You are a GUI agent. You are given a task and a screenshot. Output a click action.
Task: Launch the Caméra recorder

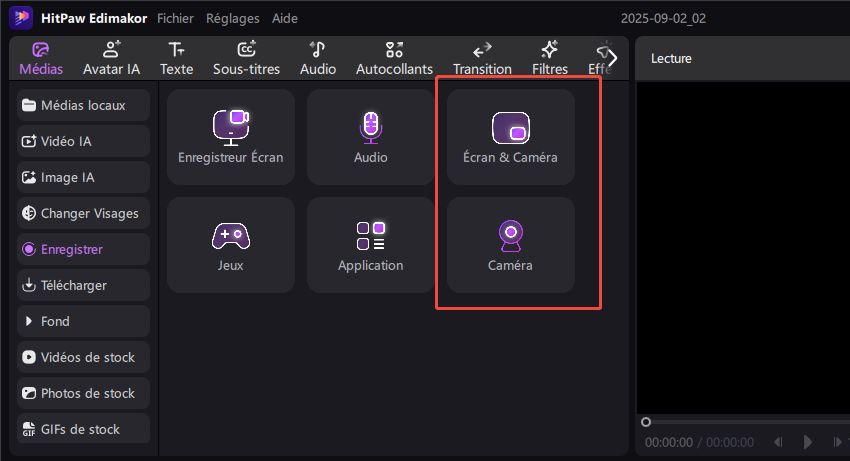pos(510,244)
